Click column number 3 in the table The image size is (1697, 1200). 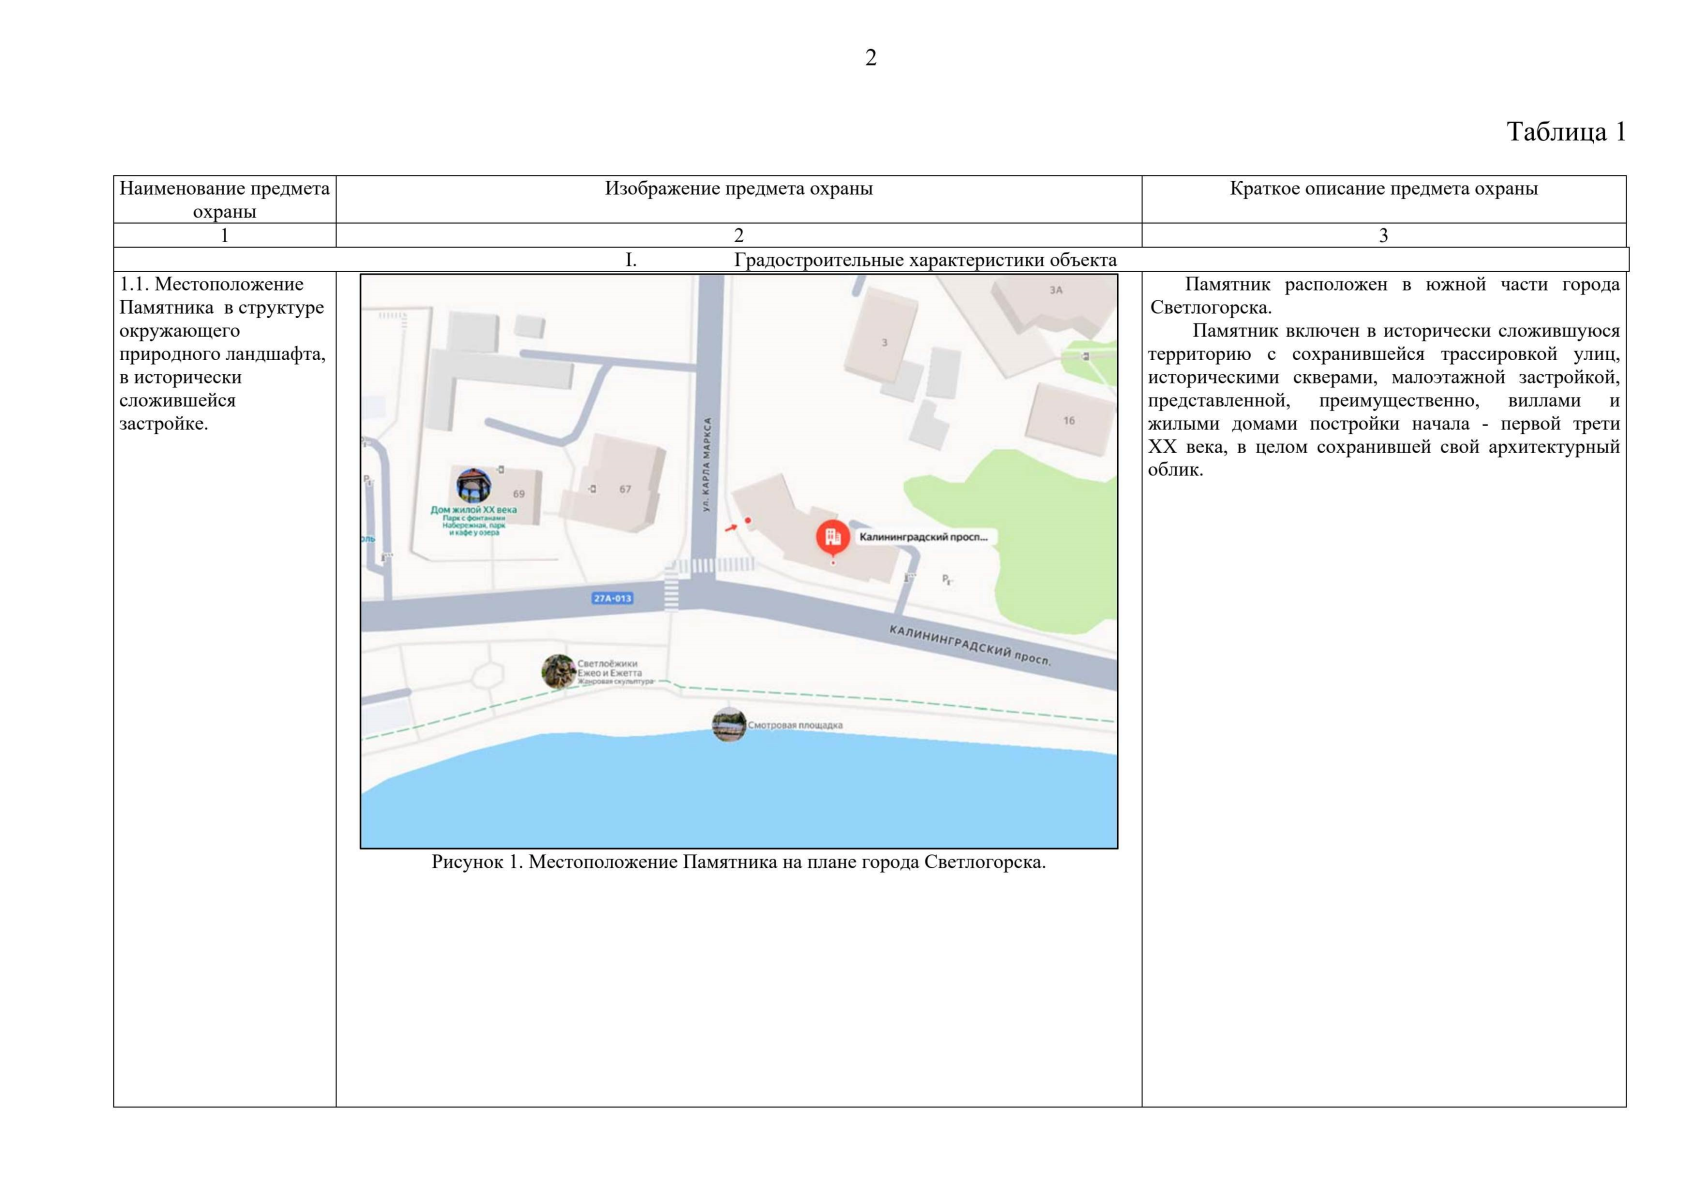click(x=1384, y=235)
